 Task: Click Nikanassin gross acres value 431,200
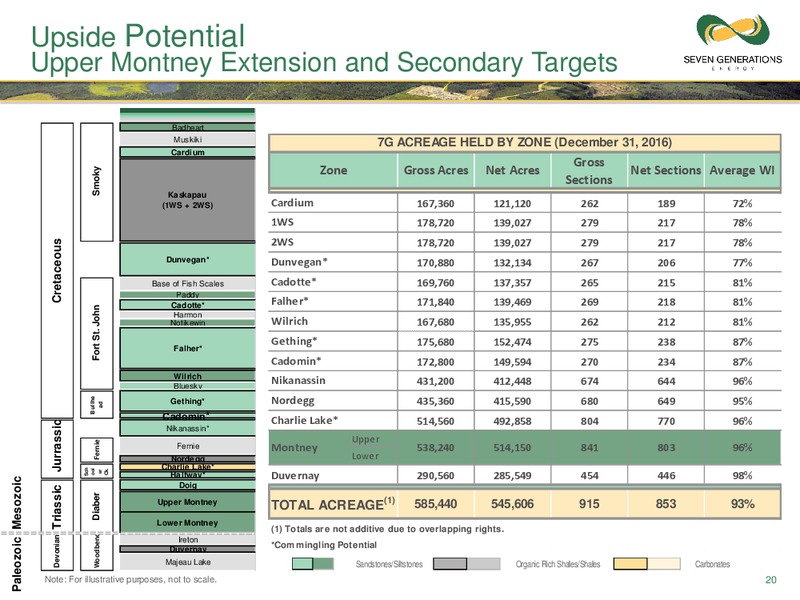tap(435, 381)
